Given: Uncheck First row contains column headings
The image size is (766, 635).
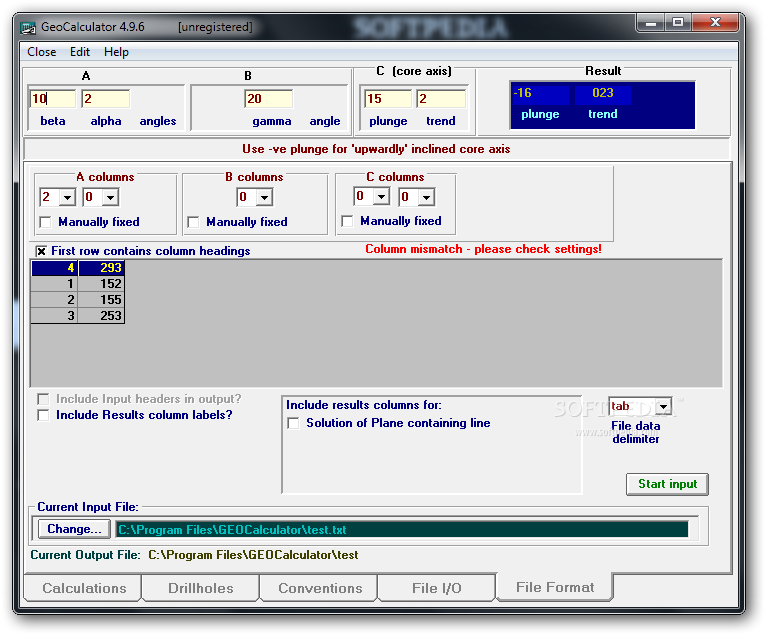Looking at the screenshot, I should pyautogui.click(x=42, y=251).
